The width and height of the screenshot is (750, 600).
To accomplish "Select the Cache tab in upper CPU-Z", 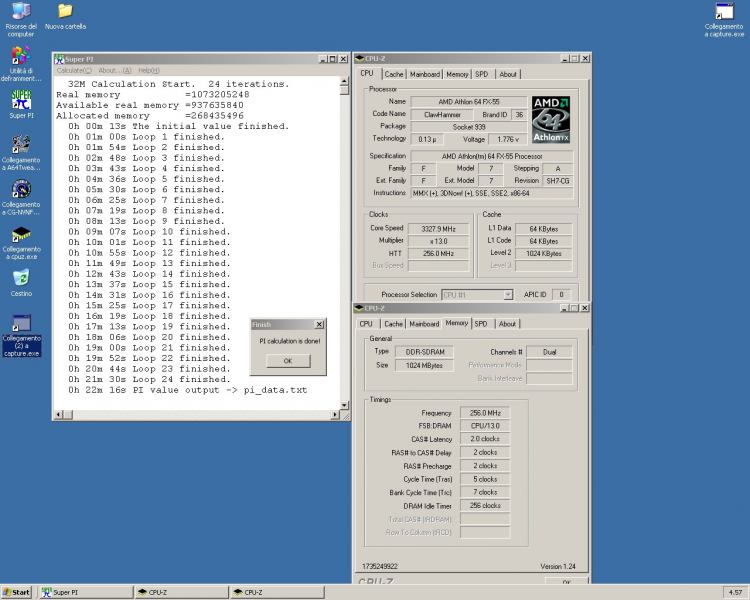I will coord(394,74).
